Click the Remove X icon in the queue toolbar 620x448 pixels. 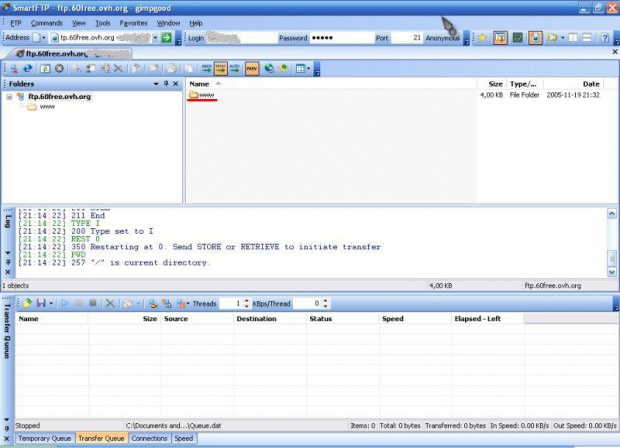point(110,303)
